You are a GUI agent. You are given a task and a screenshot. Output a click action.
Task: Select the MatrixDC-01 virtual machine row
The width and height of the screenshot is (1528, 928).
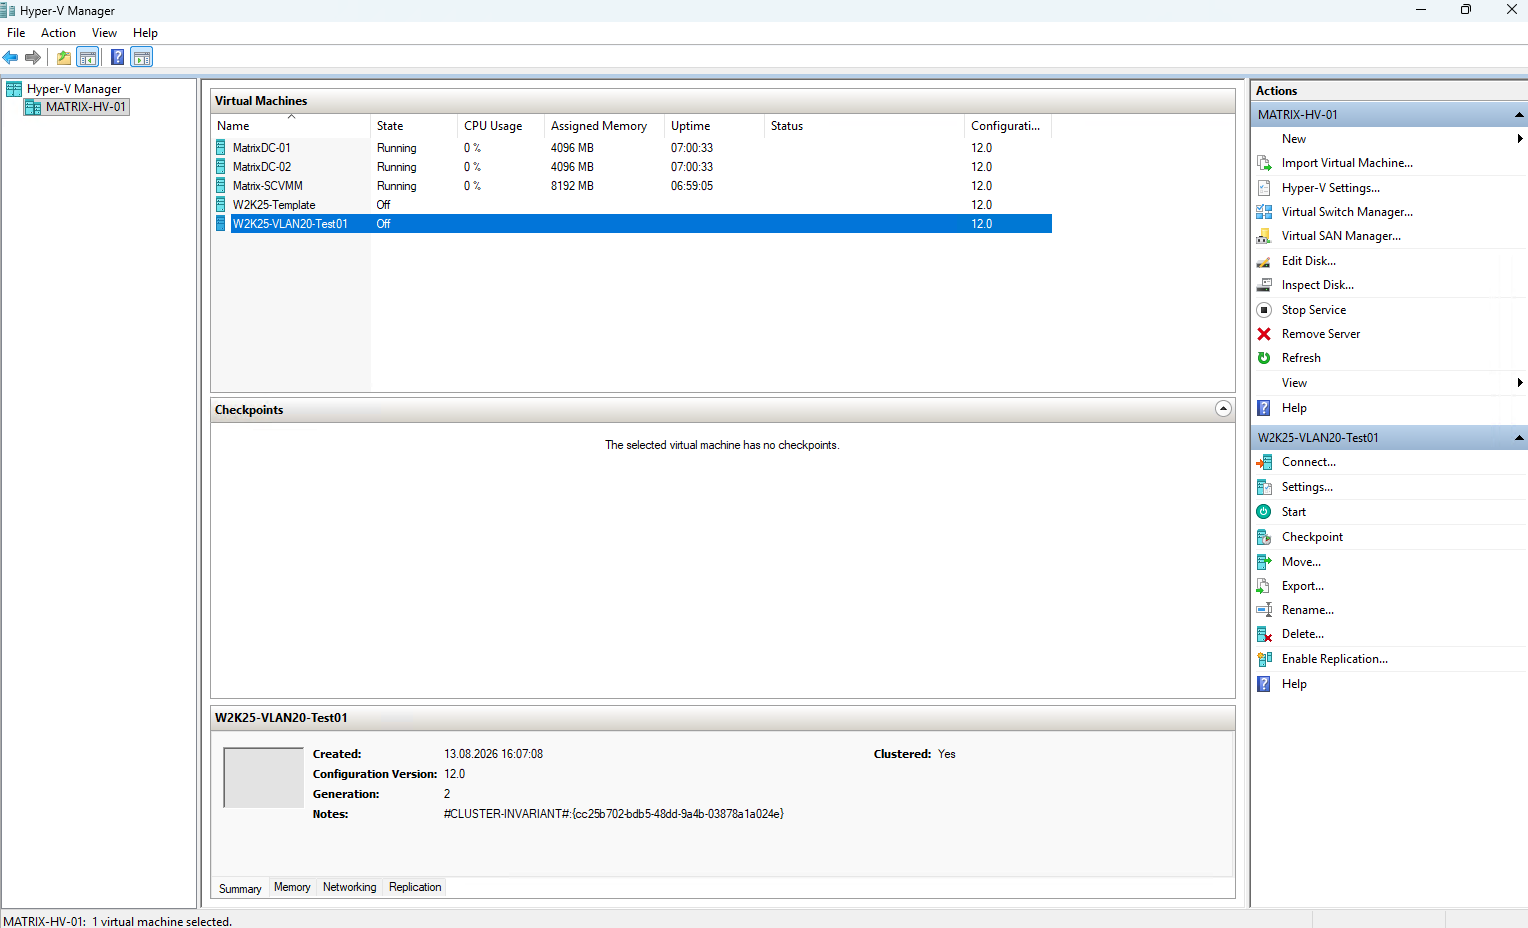click(632, 148)
